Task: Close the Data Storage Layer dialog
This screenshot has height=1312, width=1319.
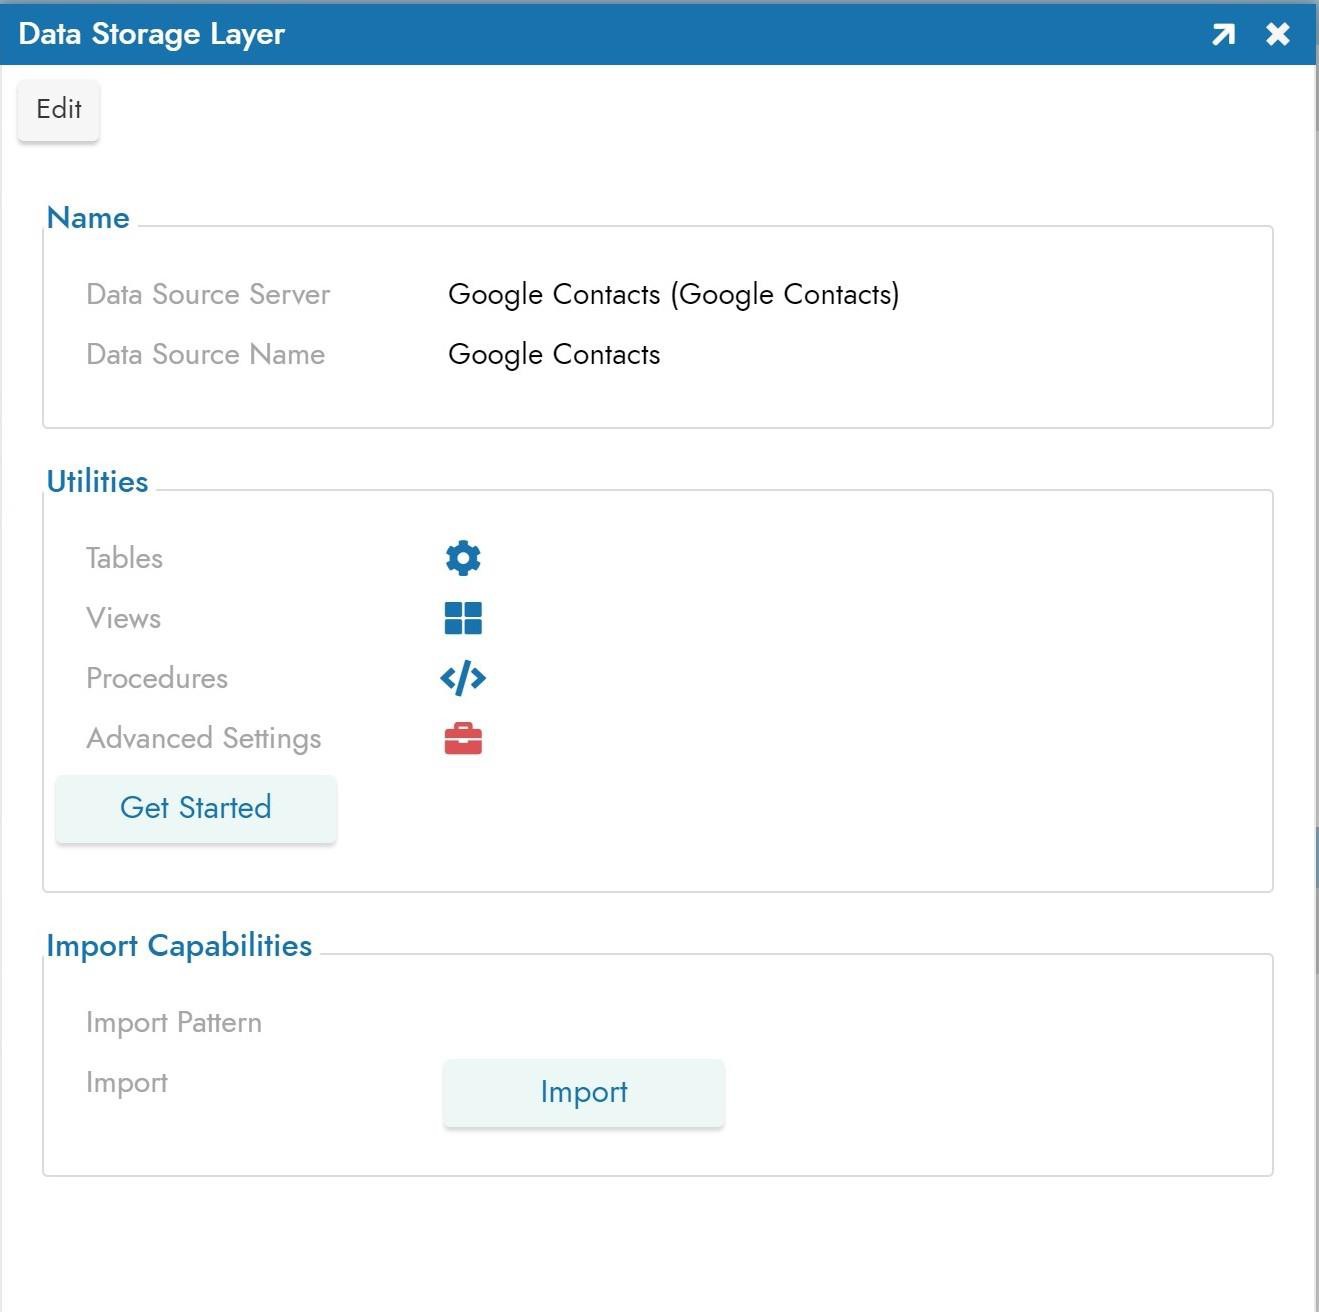Action: 1278,35
